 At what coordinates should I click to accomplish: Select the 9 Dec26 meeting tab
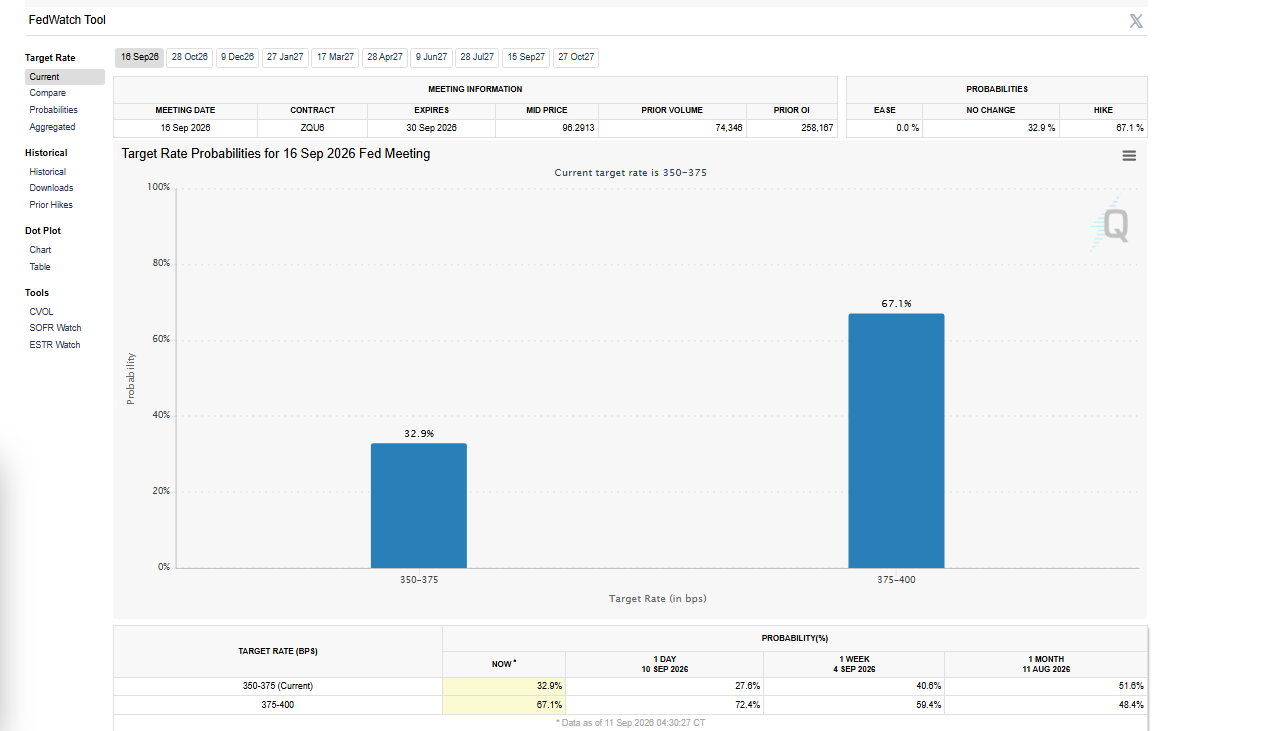[238, 57]
